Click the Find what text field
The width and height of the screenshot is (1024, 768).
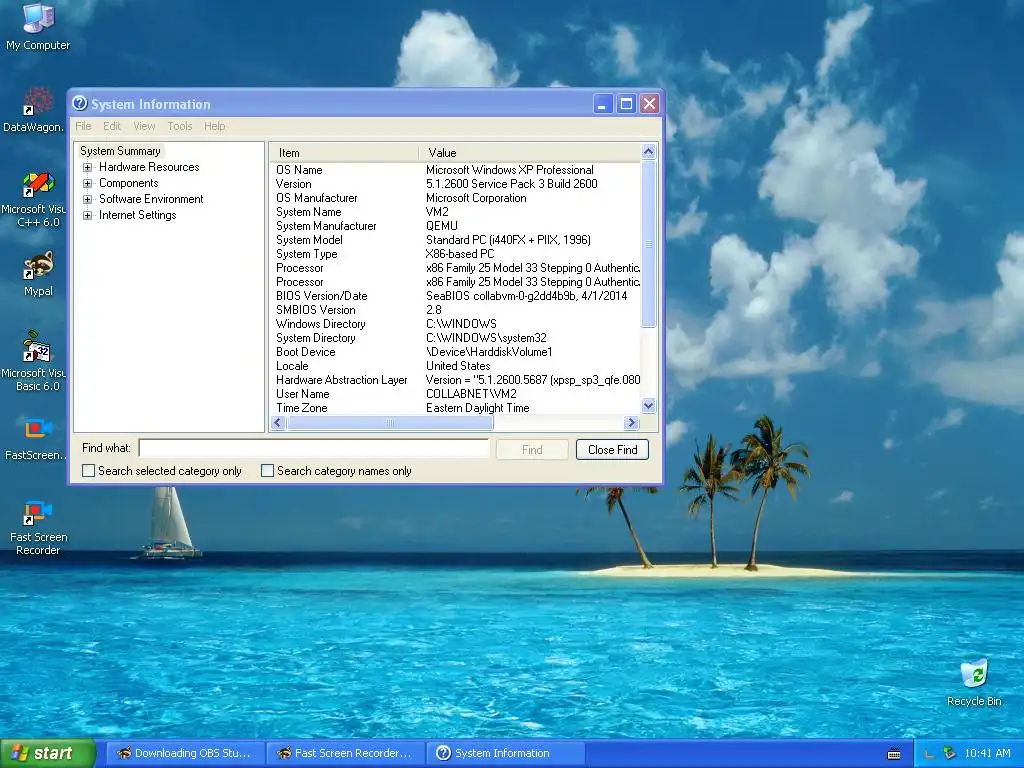point(314,448)
